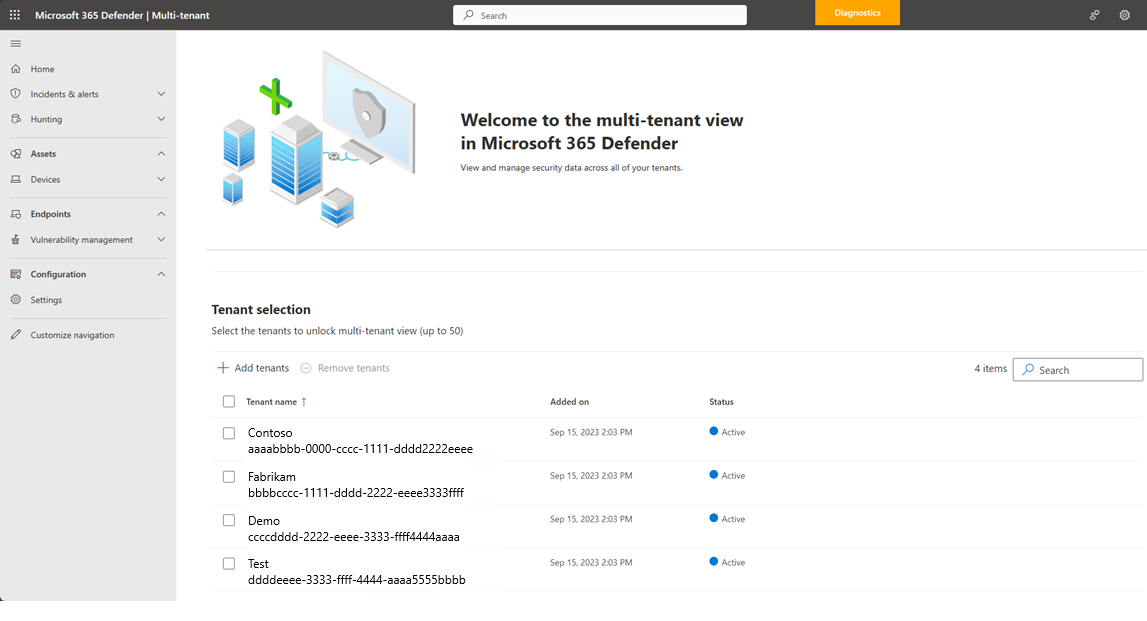The width and height of the screenshot is (1147, 621).
Task: Click the Endpoints icon in sidebar
Action: (15, 214)
